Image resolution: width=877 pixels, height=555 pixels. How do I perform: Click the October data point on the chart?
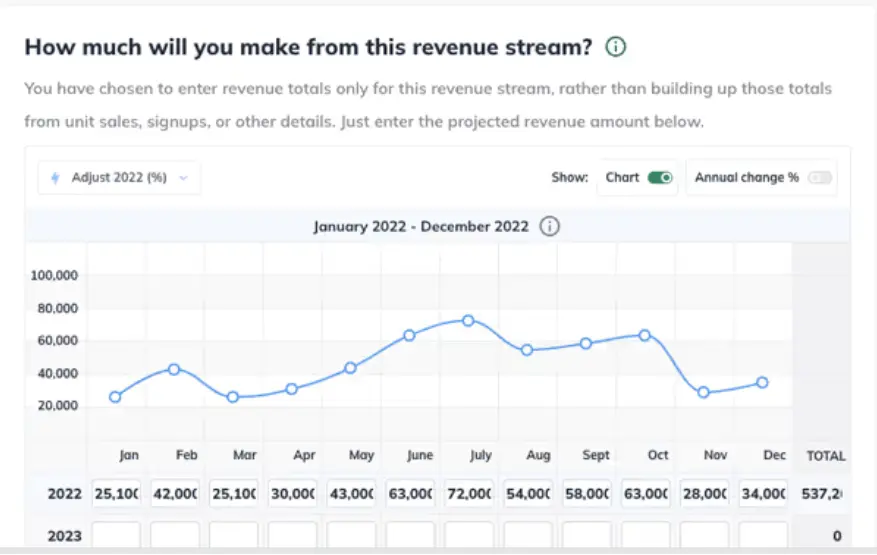coord(645,335)
